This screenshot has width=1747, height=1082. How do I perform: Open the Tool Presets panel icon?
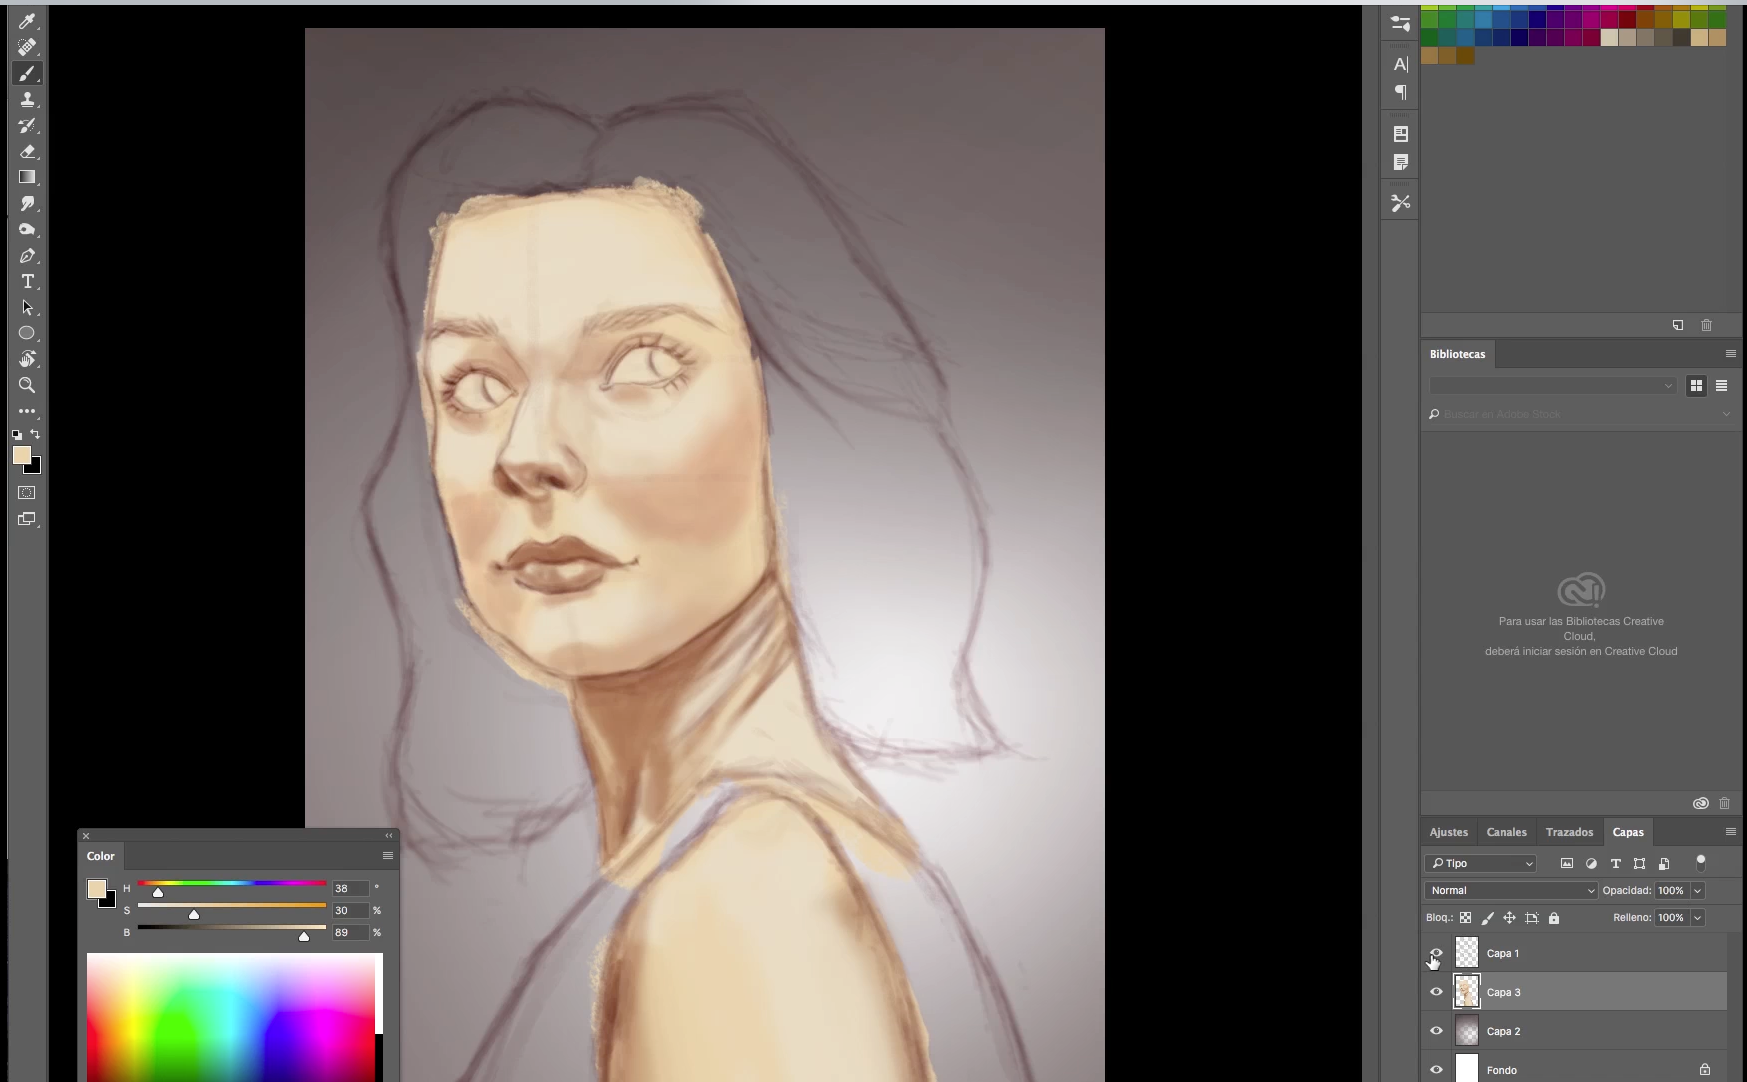(1400, 203)
